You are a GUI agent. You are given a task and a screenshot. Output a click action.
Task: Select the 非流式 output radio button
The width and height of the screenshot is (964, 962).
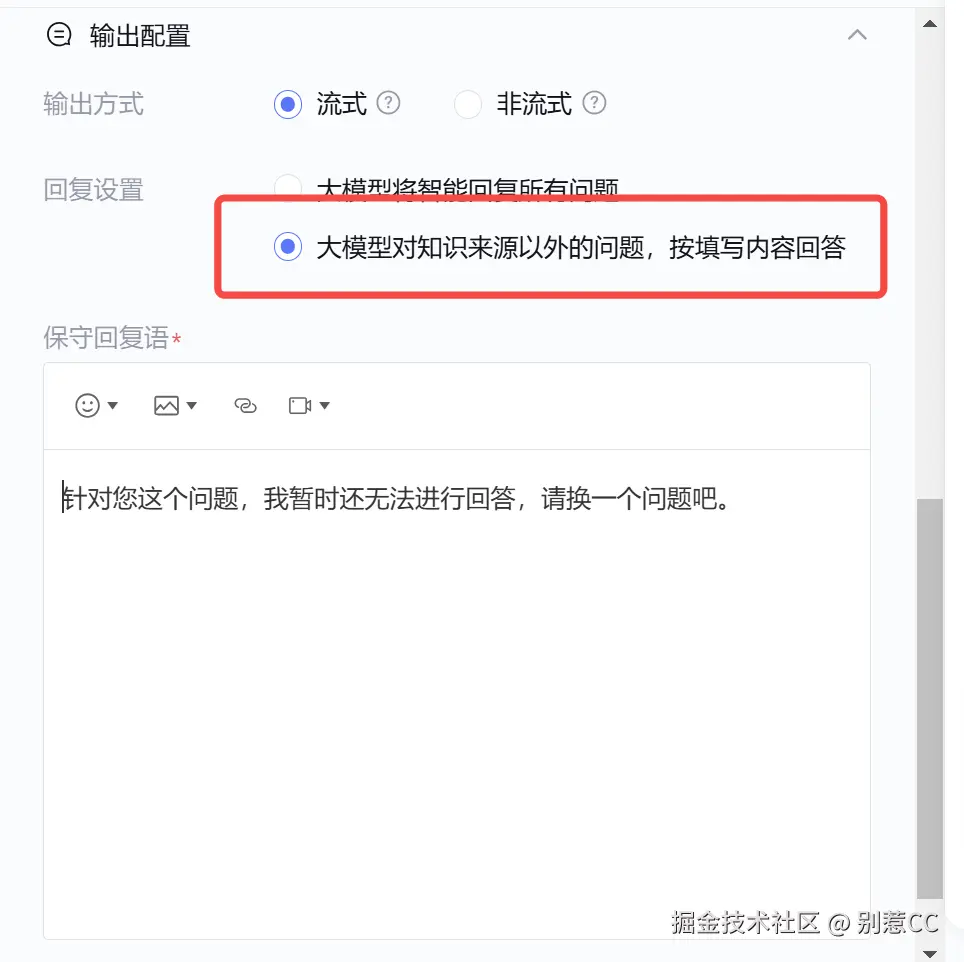[468, 104]
